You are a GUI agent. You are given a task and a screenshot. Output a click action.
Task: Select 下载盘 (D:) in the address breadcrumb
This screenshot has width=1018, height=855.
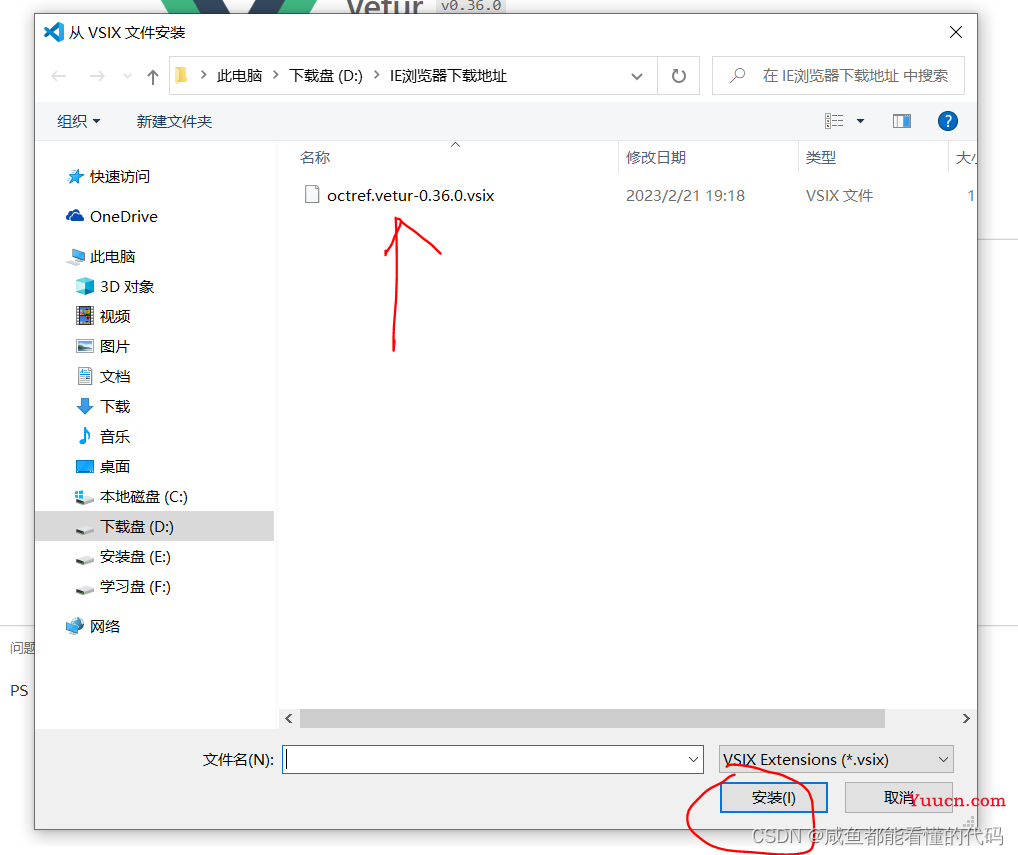[x=326, y=76]
